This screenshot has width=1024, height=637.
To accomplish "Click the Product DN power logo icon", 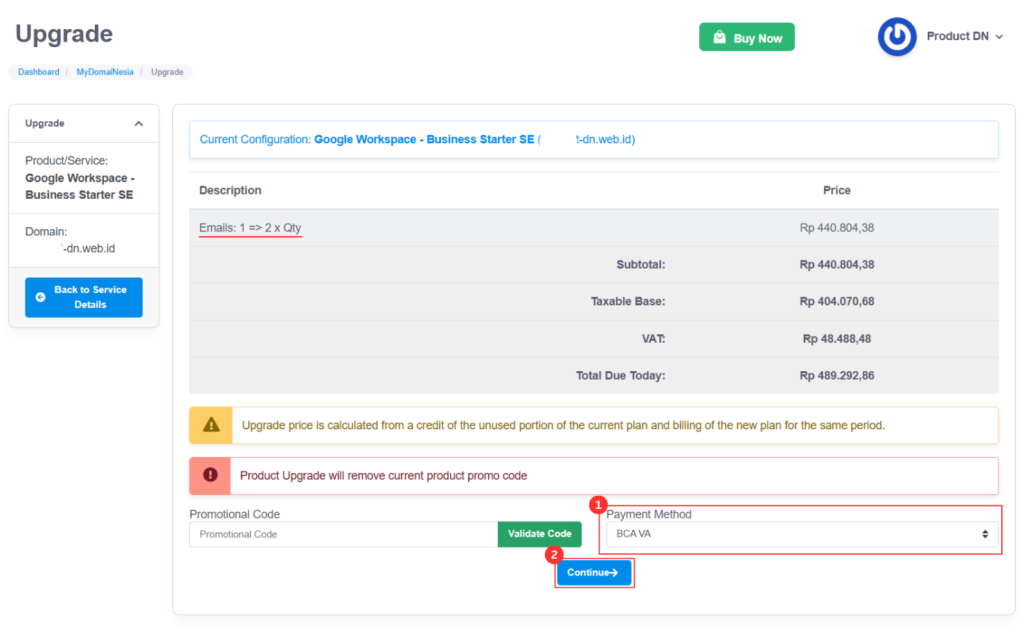I will [x=897, y=36].
